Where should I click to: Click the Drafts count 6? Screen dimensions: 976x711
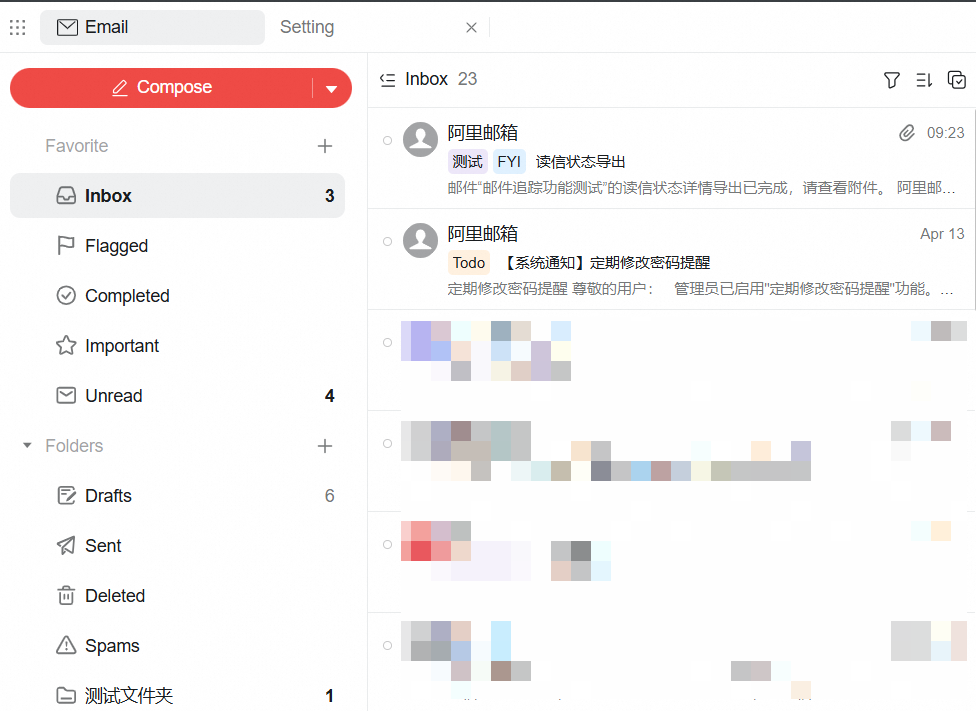pos(329,496)
